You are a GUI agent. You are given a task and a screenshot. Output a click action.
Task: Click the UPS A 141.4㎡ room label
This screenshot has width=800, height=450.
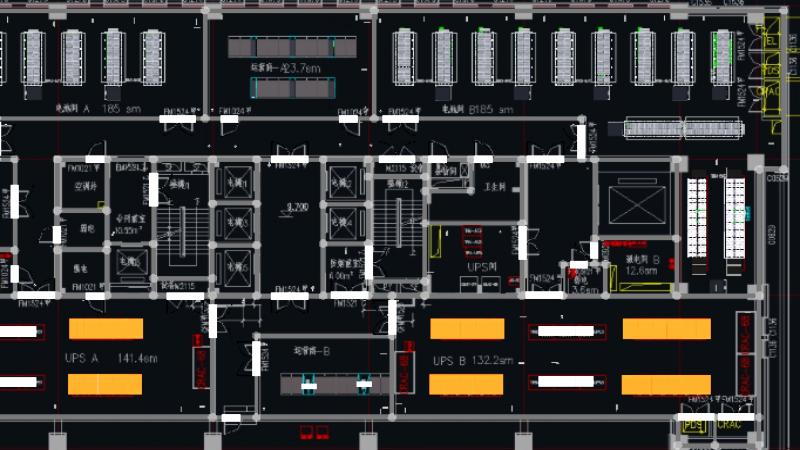coord(110,357)
